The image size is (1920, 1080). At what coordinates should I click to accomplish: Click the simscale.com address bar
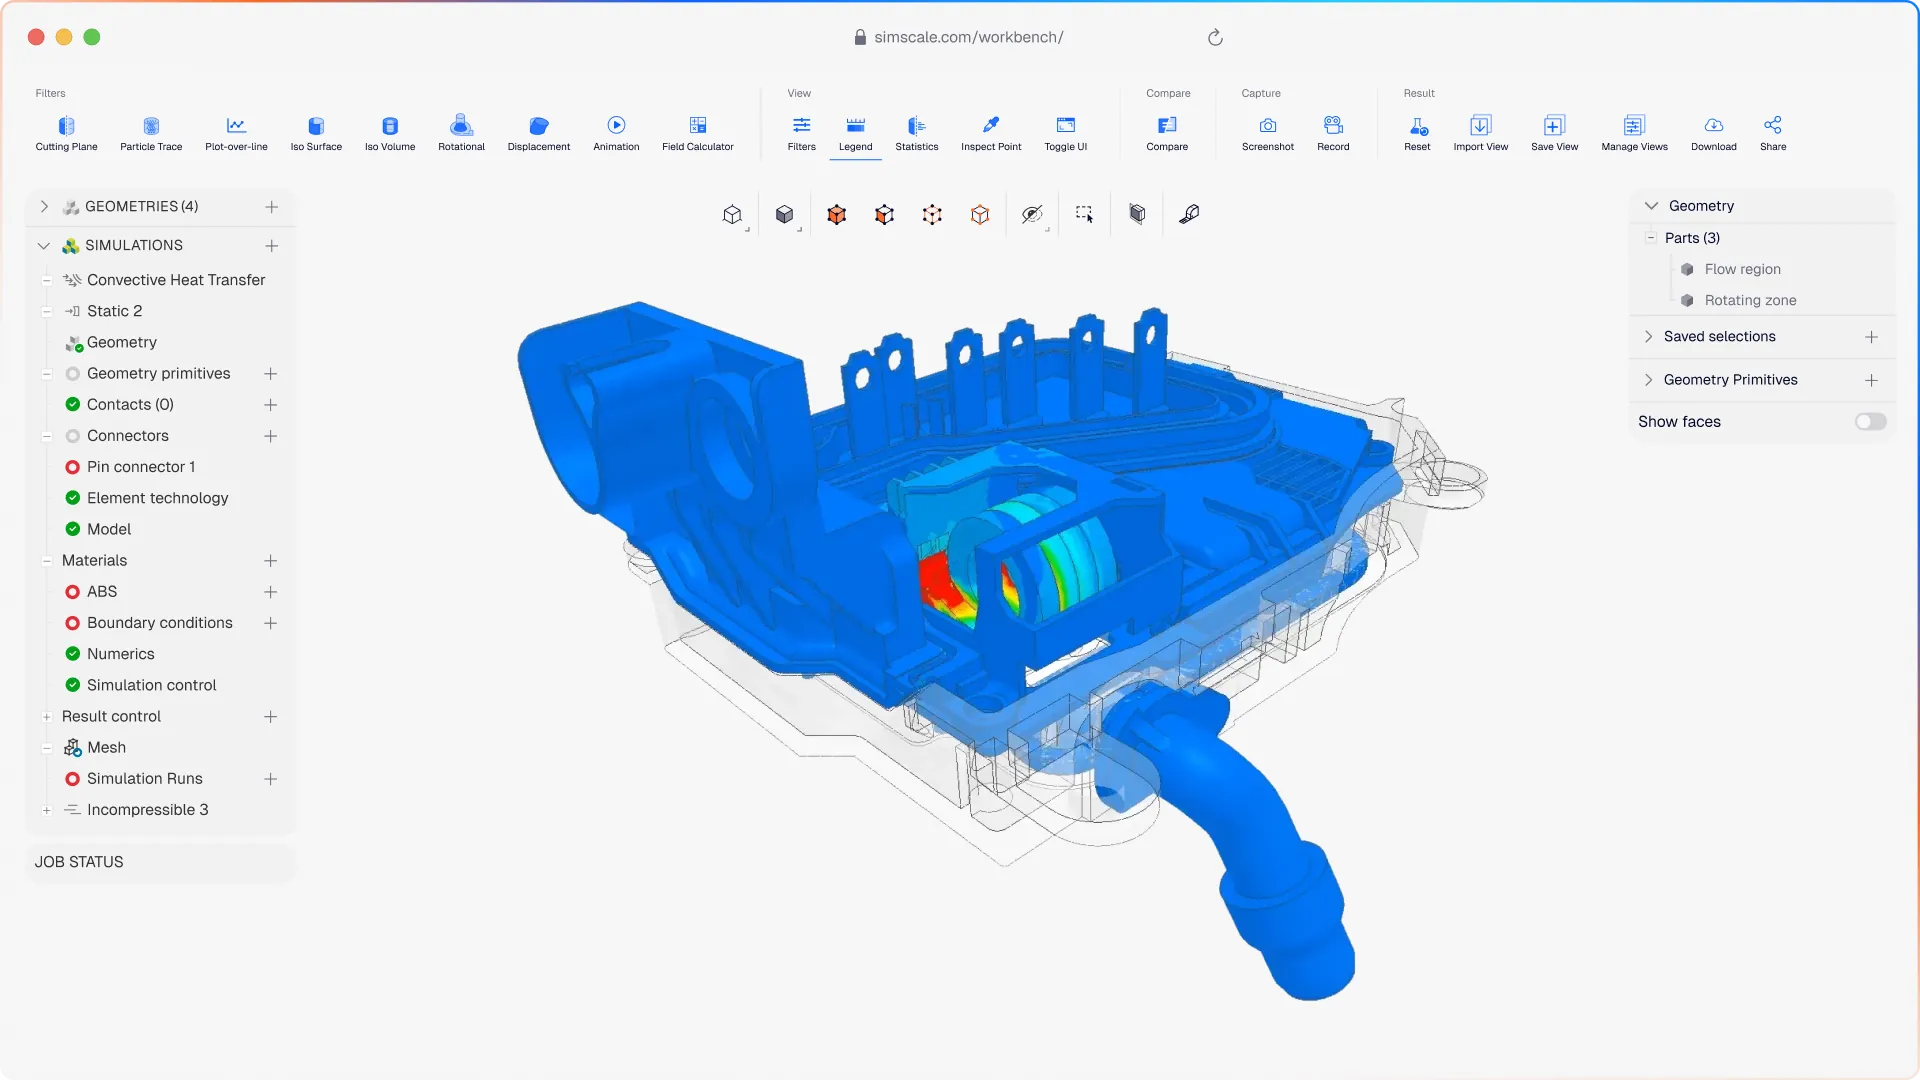(968, 37)
